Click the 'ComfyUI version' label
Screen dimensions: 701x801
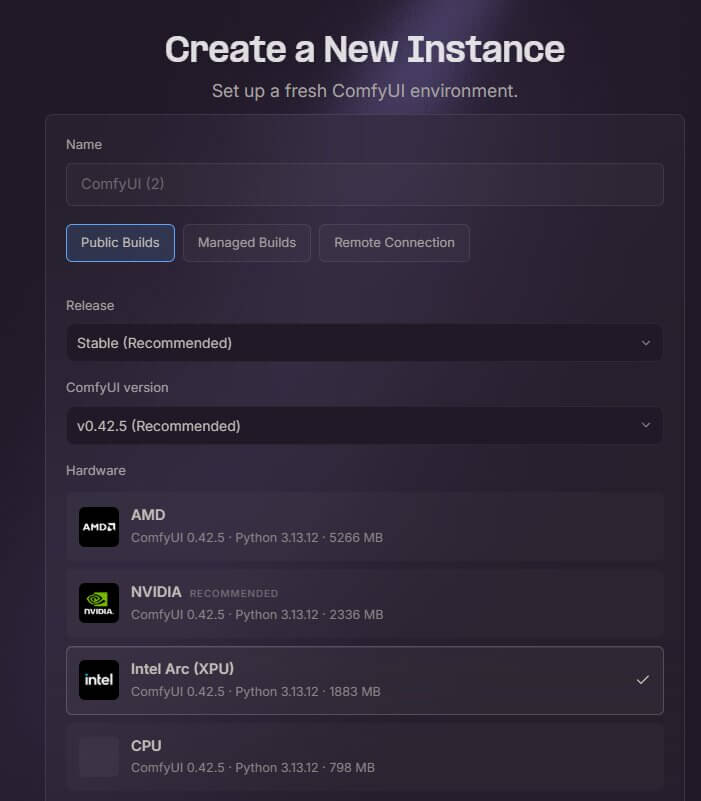pos(117,388)
